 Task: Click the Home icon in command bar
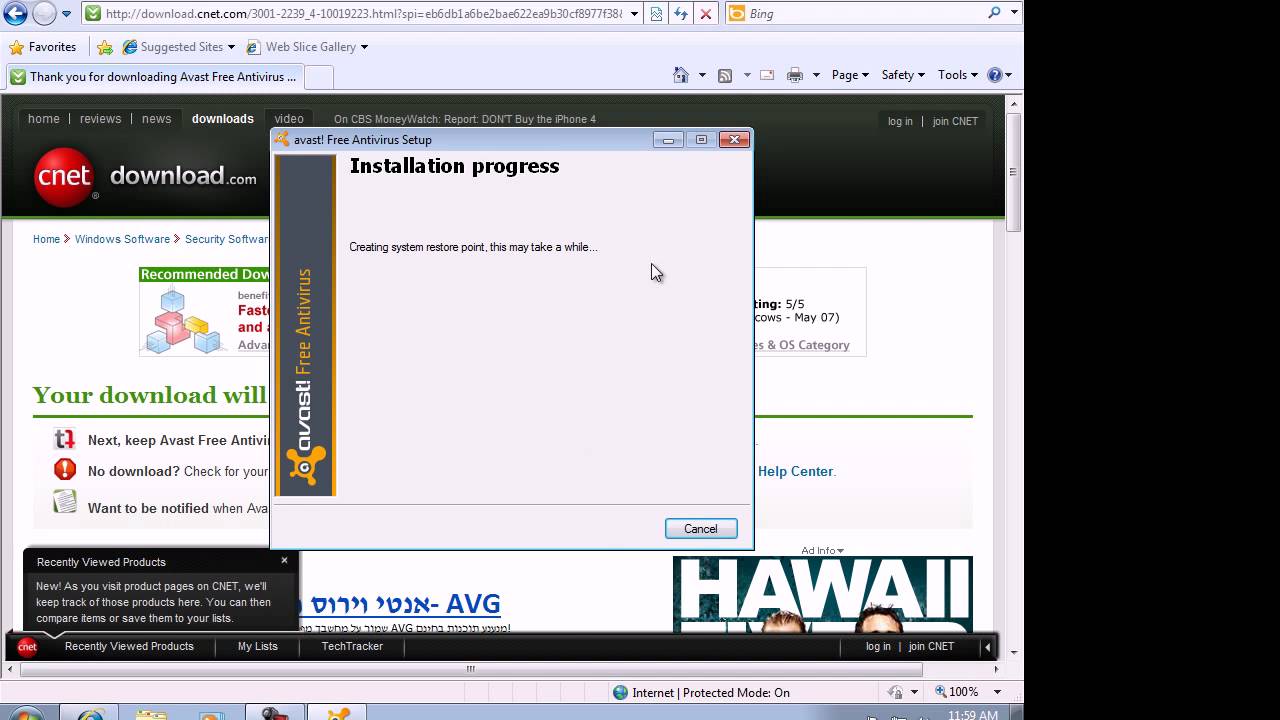(681, 75)
